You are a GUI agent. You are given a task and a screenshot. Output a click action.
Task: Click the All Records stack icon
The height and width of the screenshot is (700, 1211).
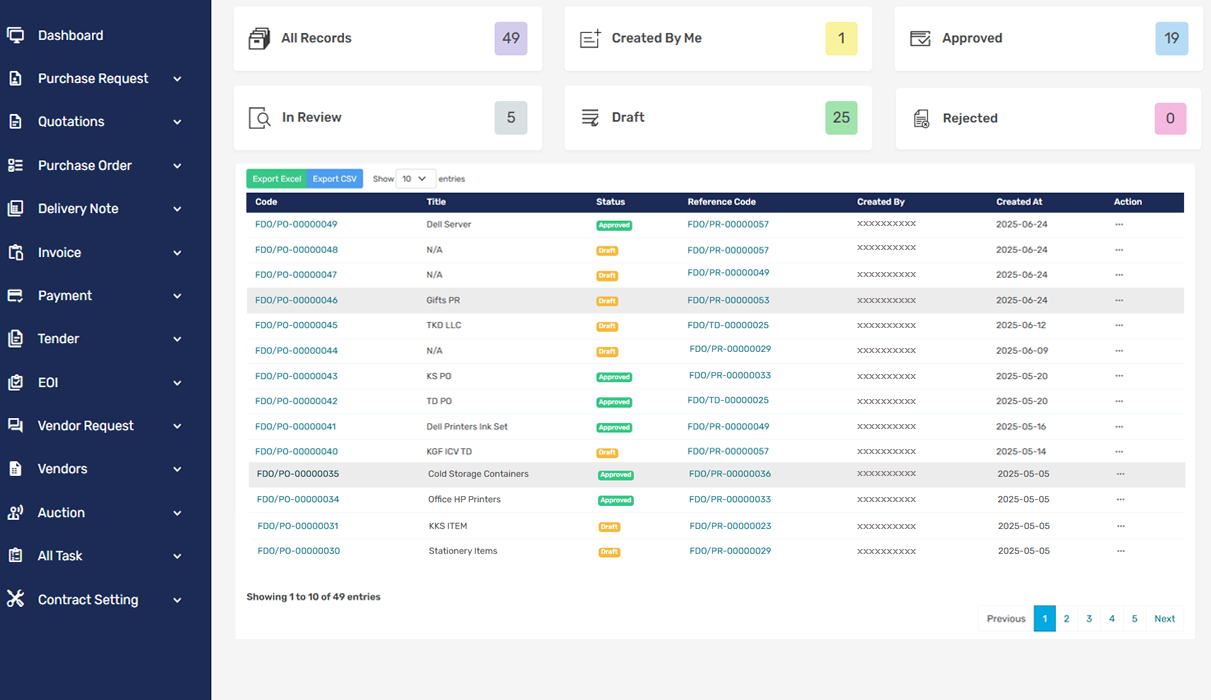coord(259,39)
